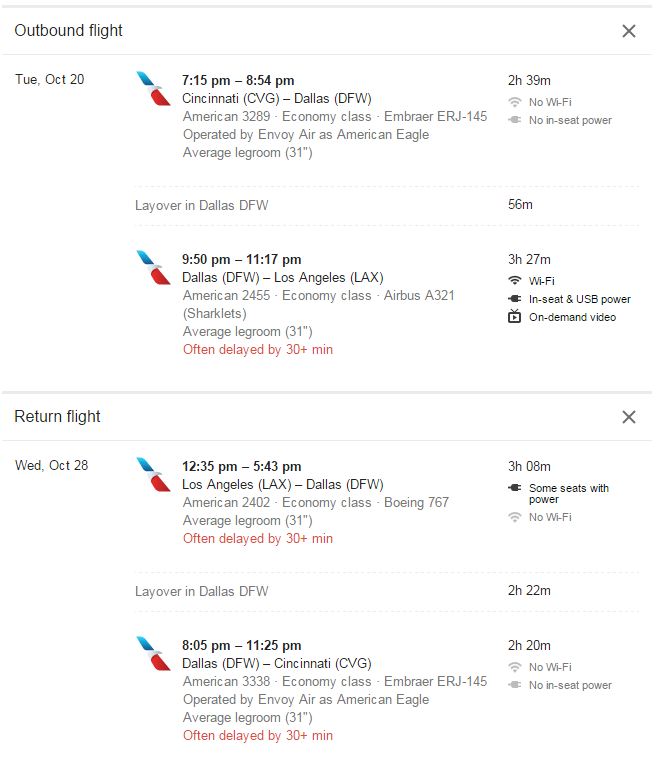Select the Return flight heading
Viewport: 660px width, 760px height.
tap(58, 417)
